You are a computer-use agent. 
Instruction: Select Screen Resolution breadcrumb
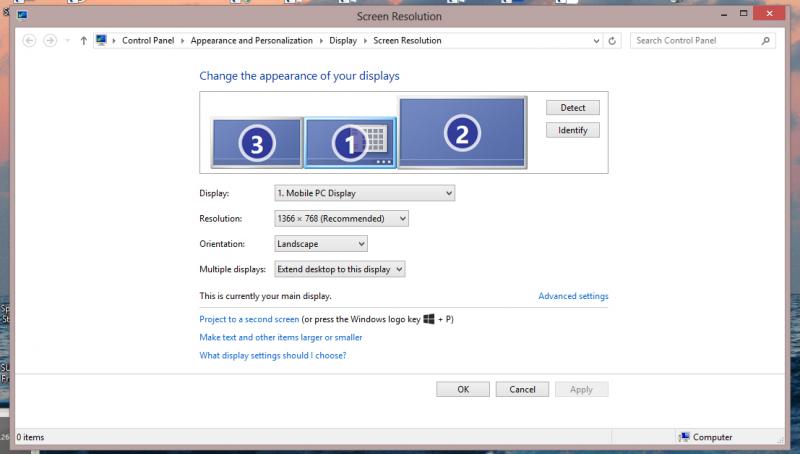point(407,40)
